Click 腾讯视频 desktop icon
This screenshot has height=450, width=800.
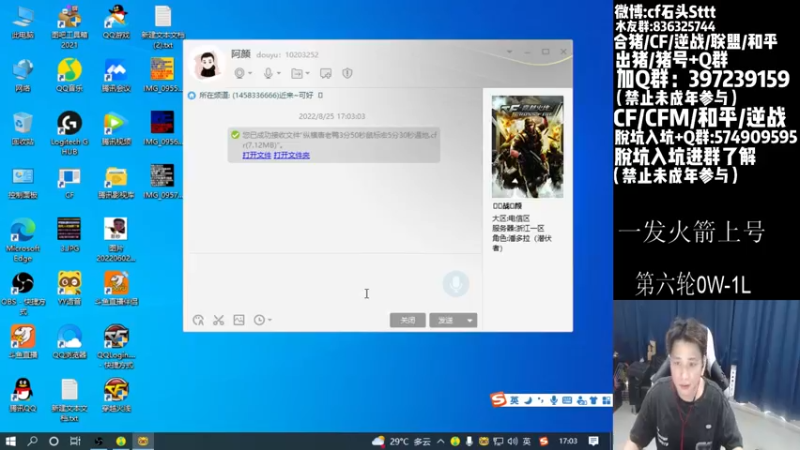tap(116, 129)
